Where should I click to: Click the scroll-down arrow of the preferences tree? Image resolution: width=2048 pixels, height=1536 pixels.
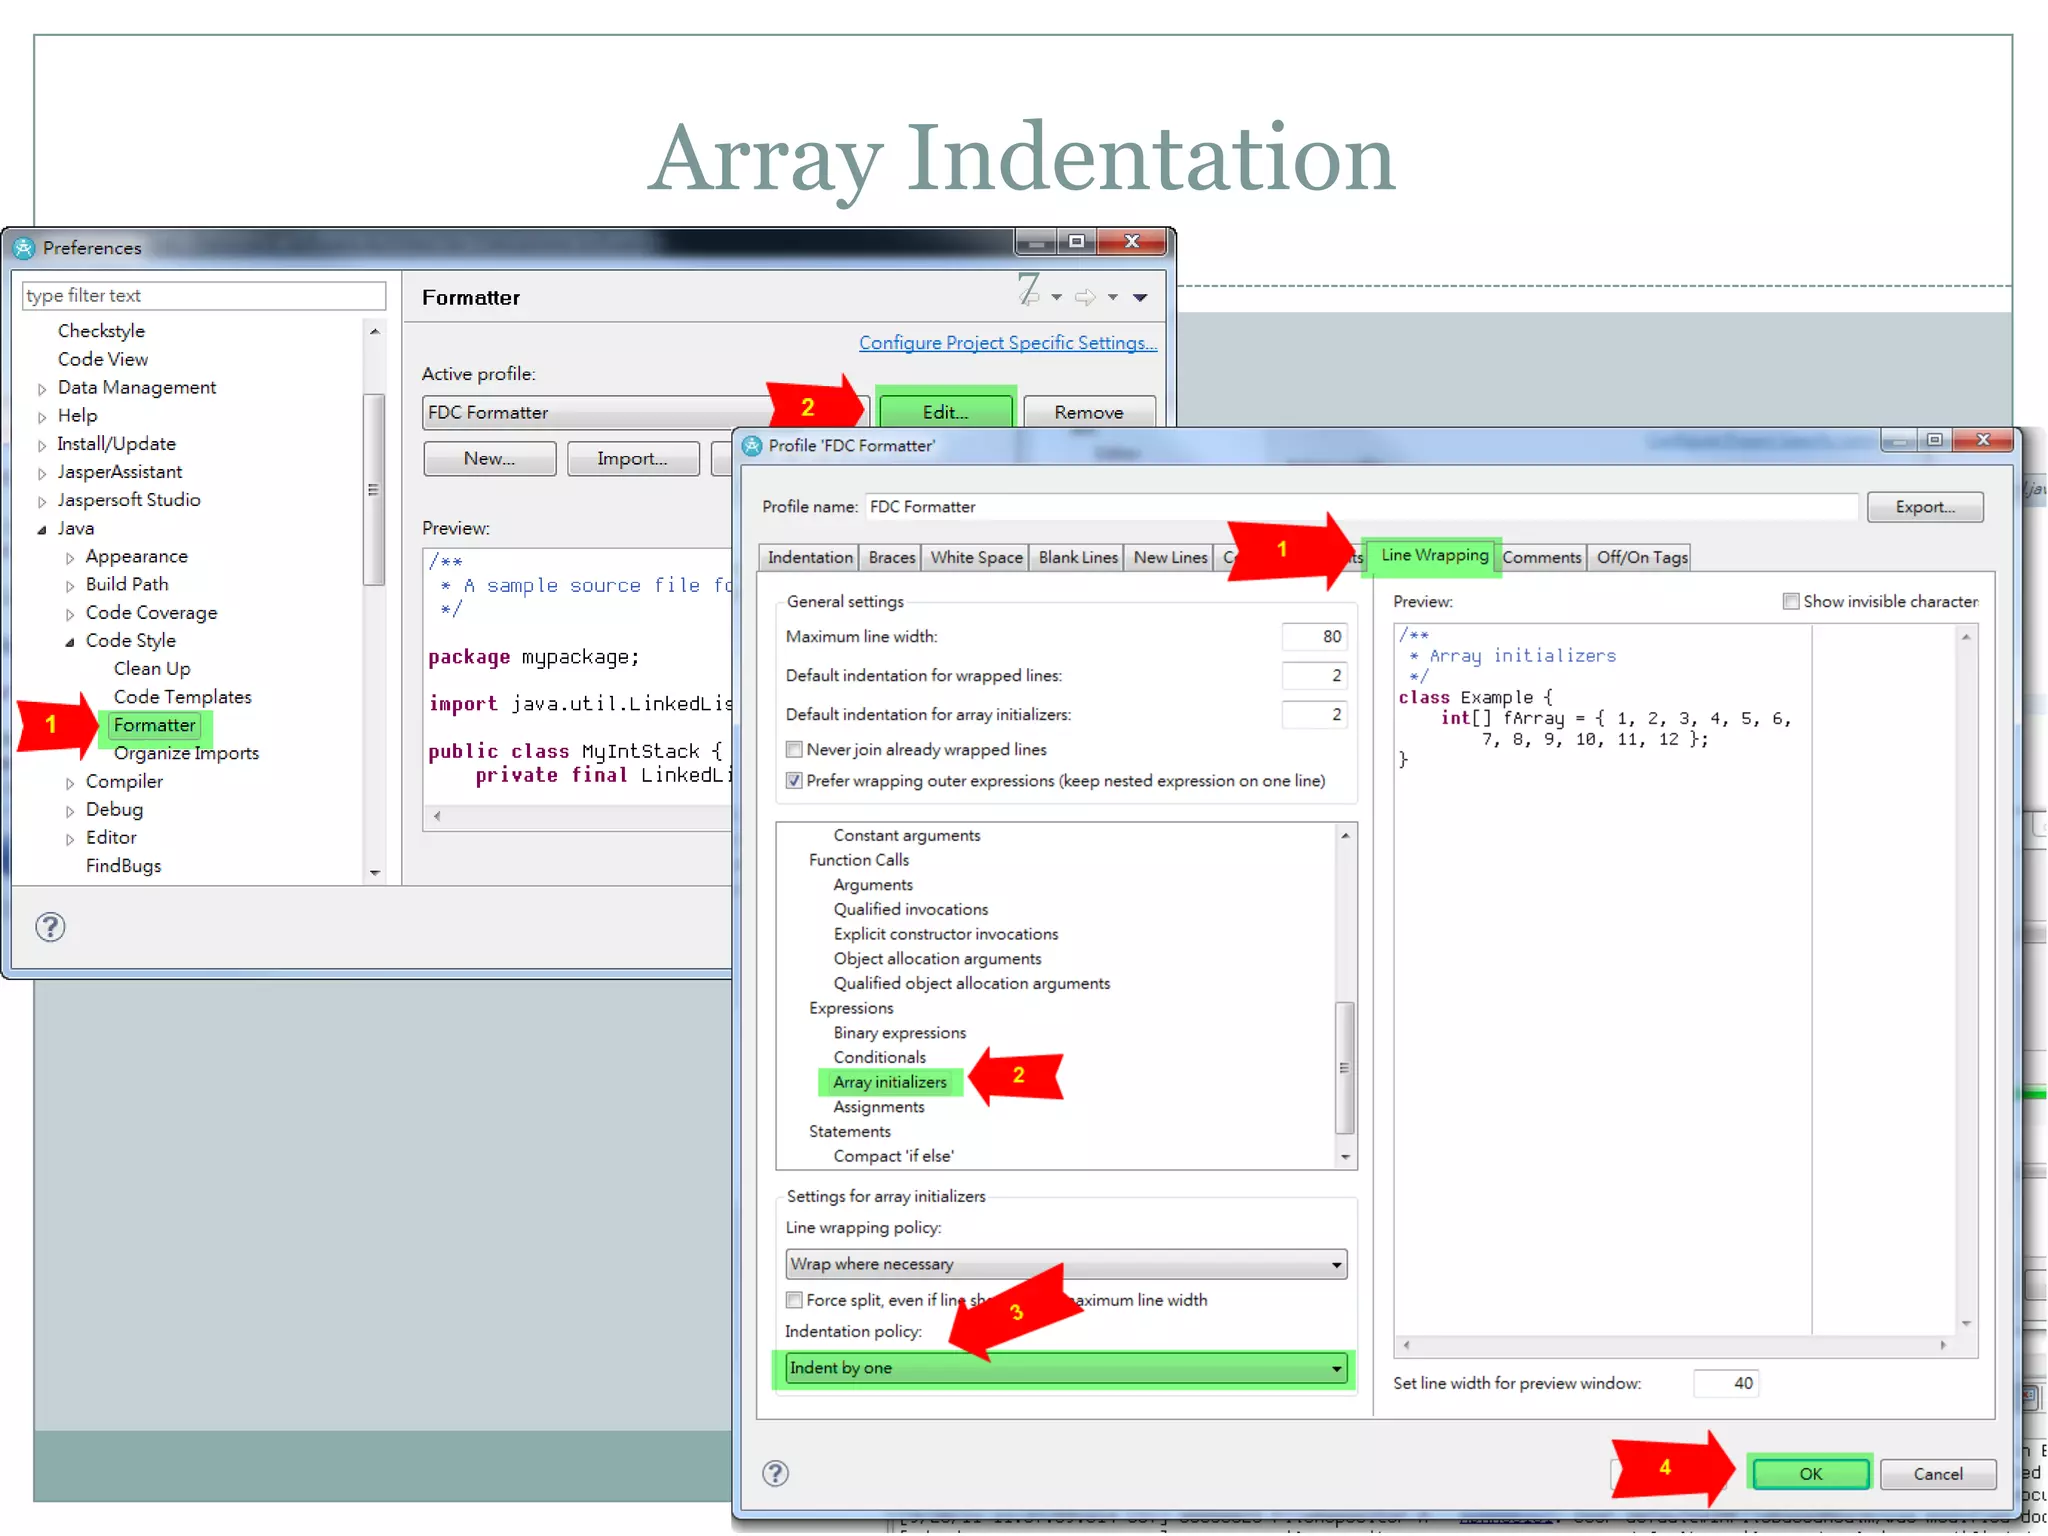click(x=375, y=873)
